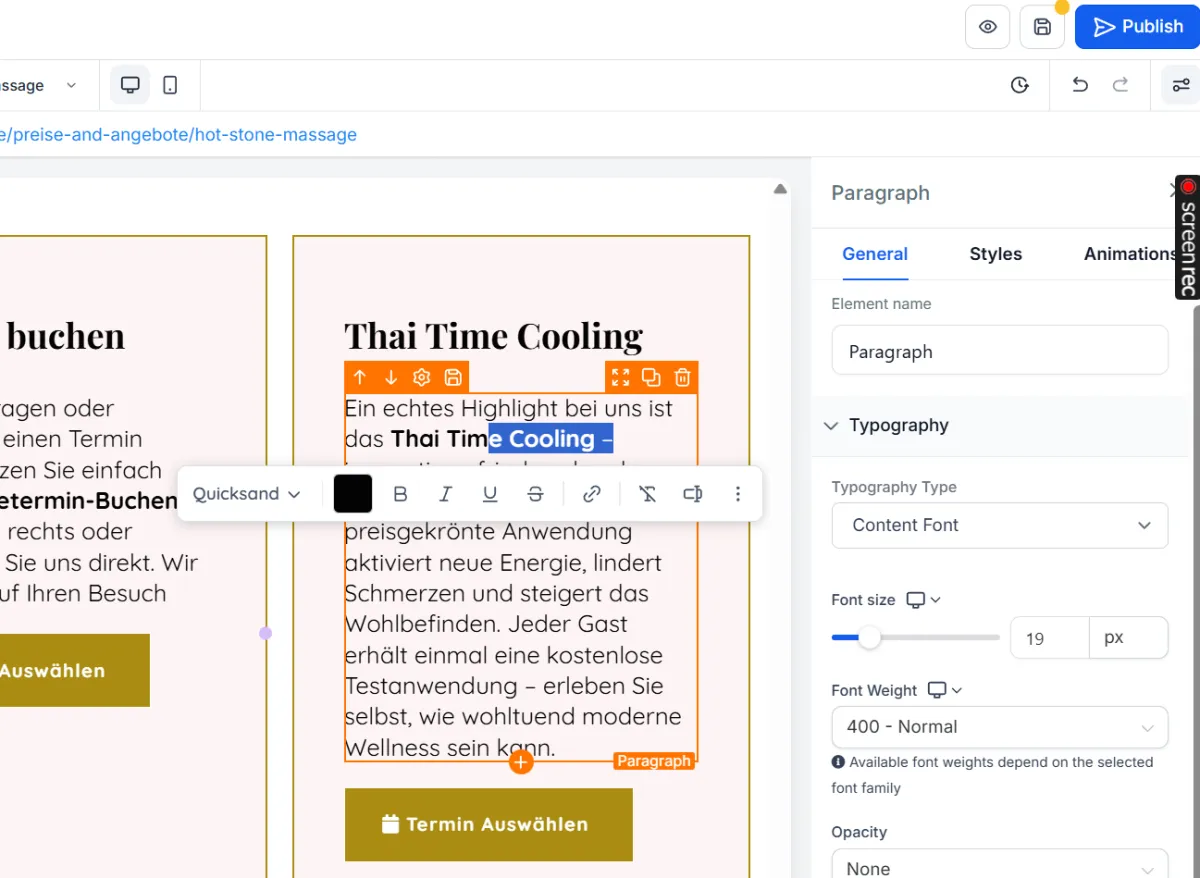The height and width of the screenshot is (878, 1200).
Task: Move the Paragraph element up
Action: point(360,377)
